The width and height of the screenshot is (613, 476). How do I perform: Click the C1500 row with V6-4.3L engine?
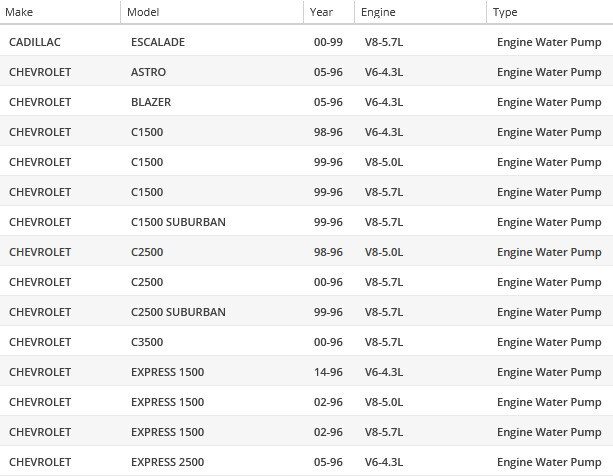click(x=147, y=132)
